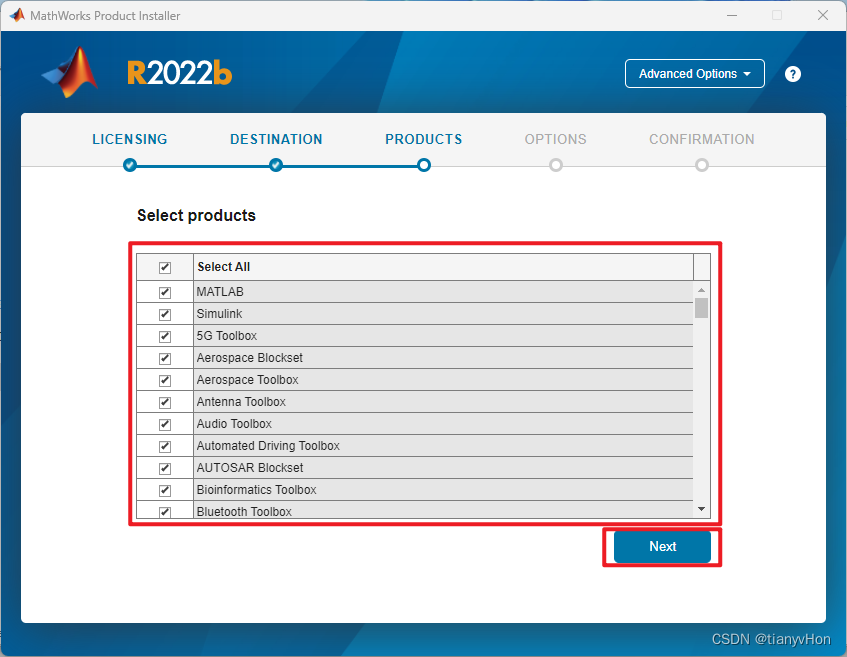Image resolution: width=847 pixels, height=657 pixels.
Task: Click the product list scrollbar thumb
Action: [x=701, y=308]
